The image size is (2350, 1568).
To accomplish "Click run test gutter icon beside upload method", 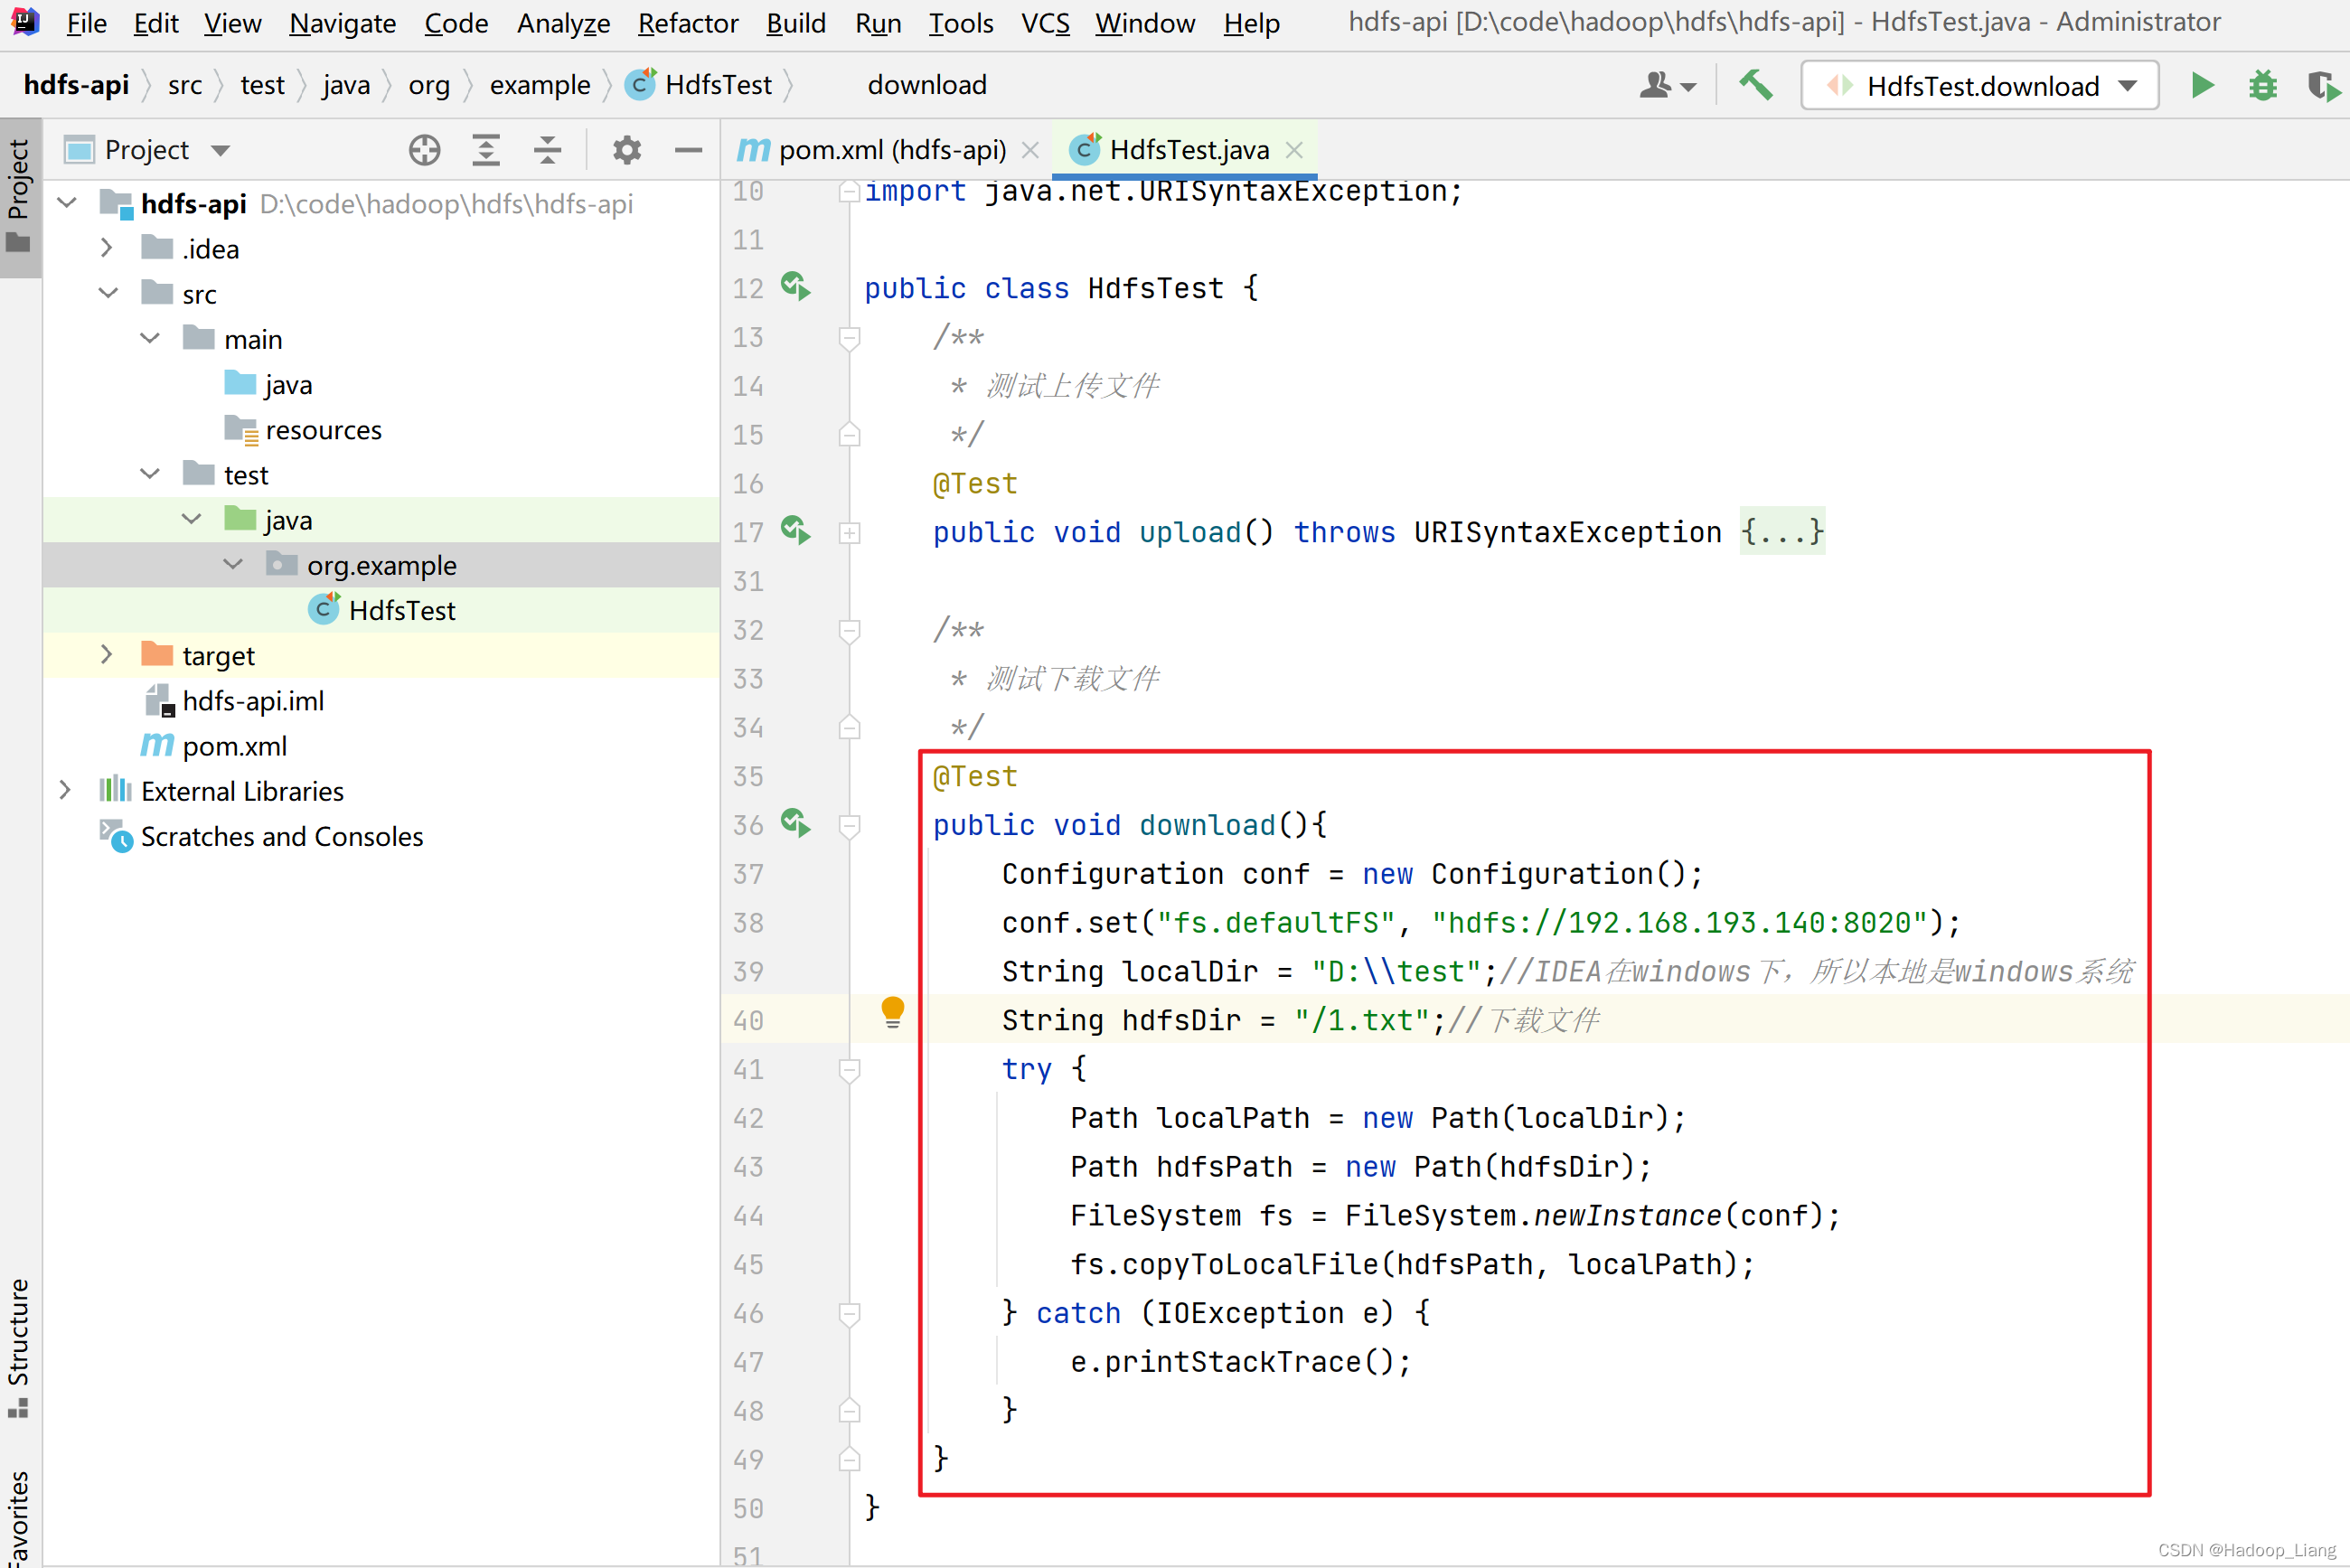I will (x=796, y=531).
